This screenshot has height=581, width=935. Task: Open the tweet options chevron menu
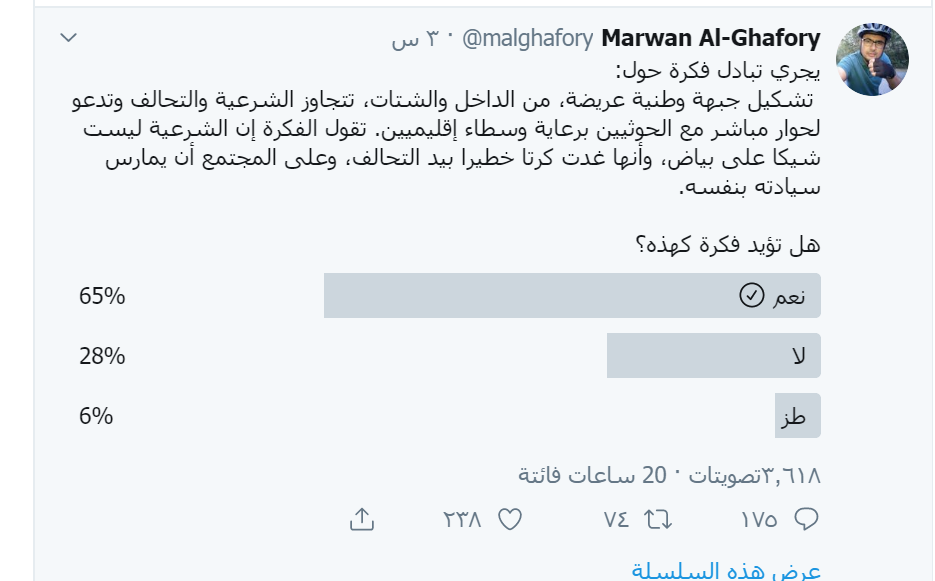point(69,38)
